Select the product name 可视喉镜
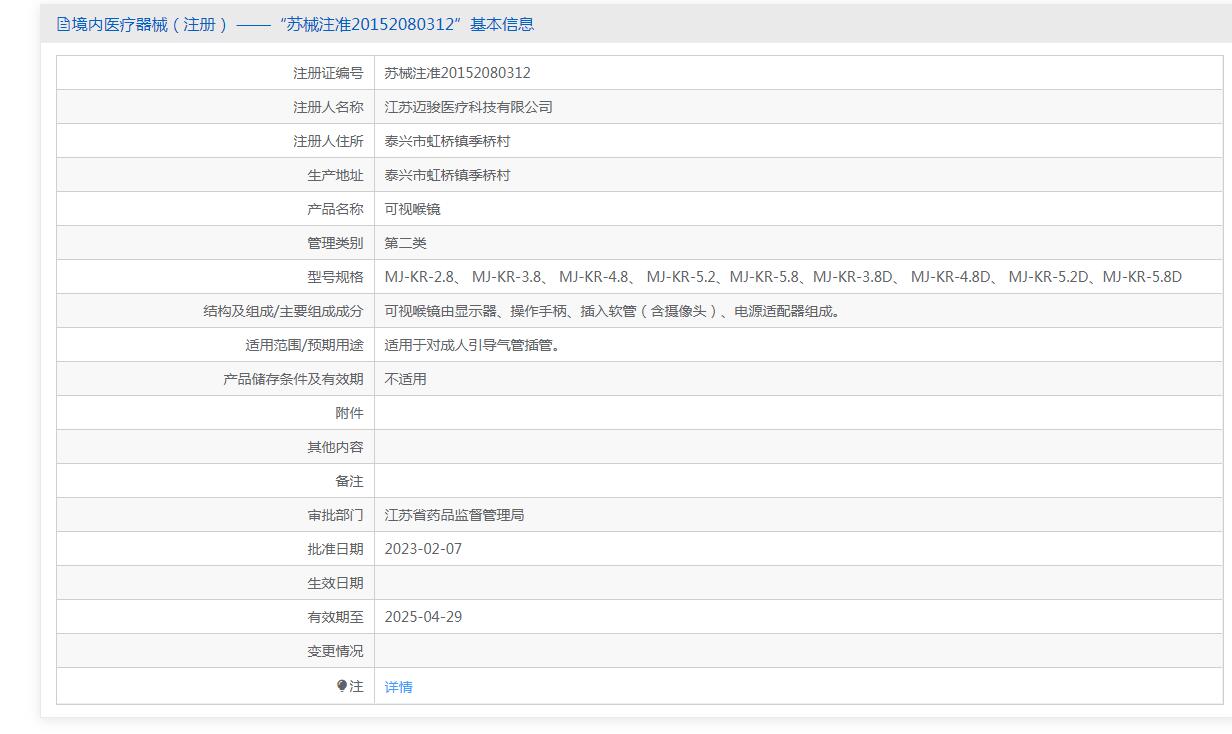 click(412, 209)
